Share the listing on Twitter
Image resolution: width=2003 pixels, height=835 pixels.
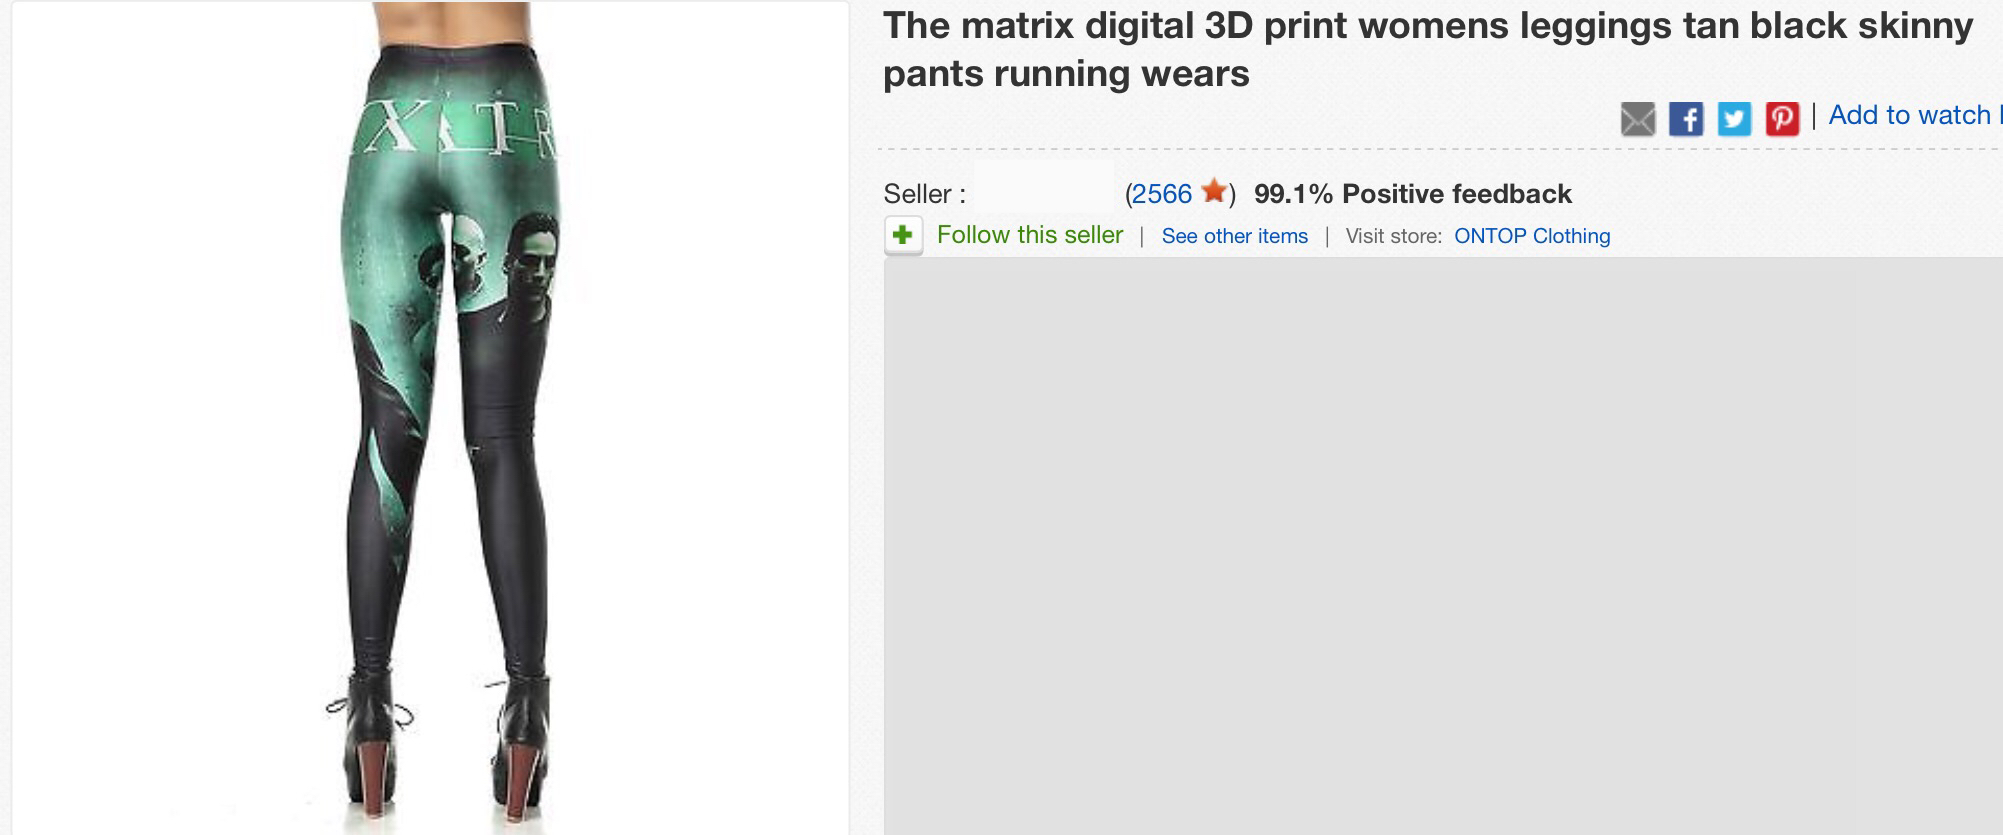pos(1734,119)
